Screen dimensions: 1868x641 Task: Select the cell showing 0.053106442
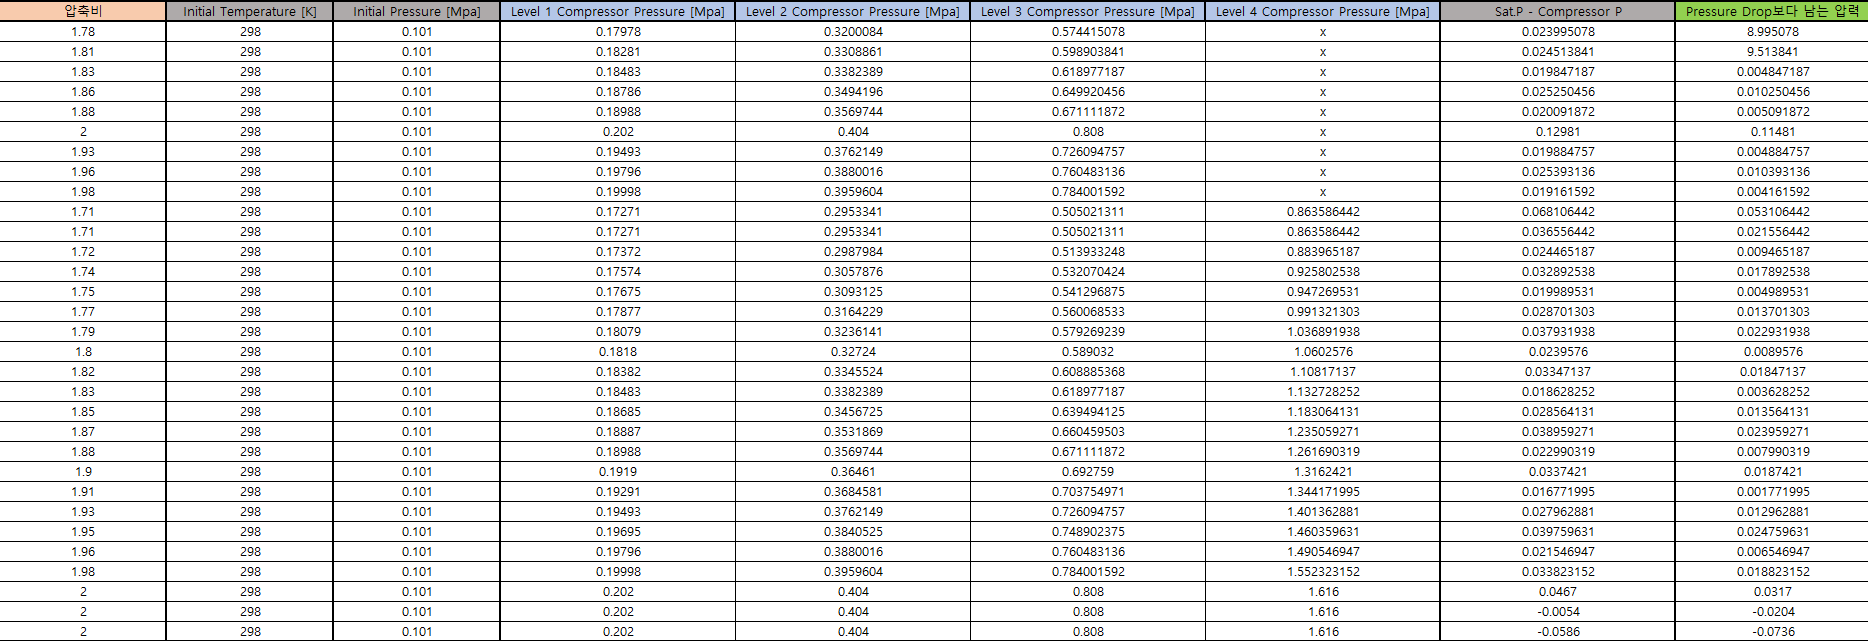coord(1773,211)
